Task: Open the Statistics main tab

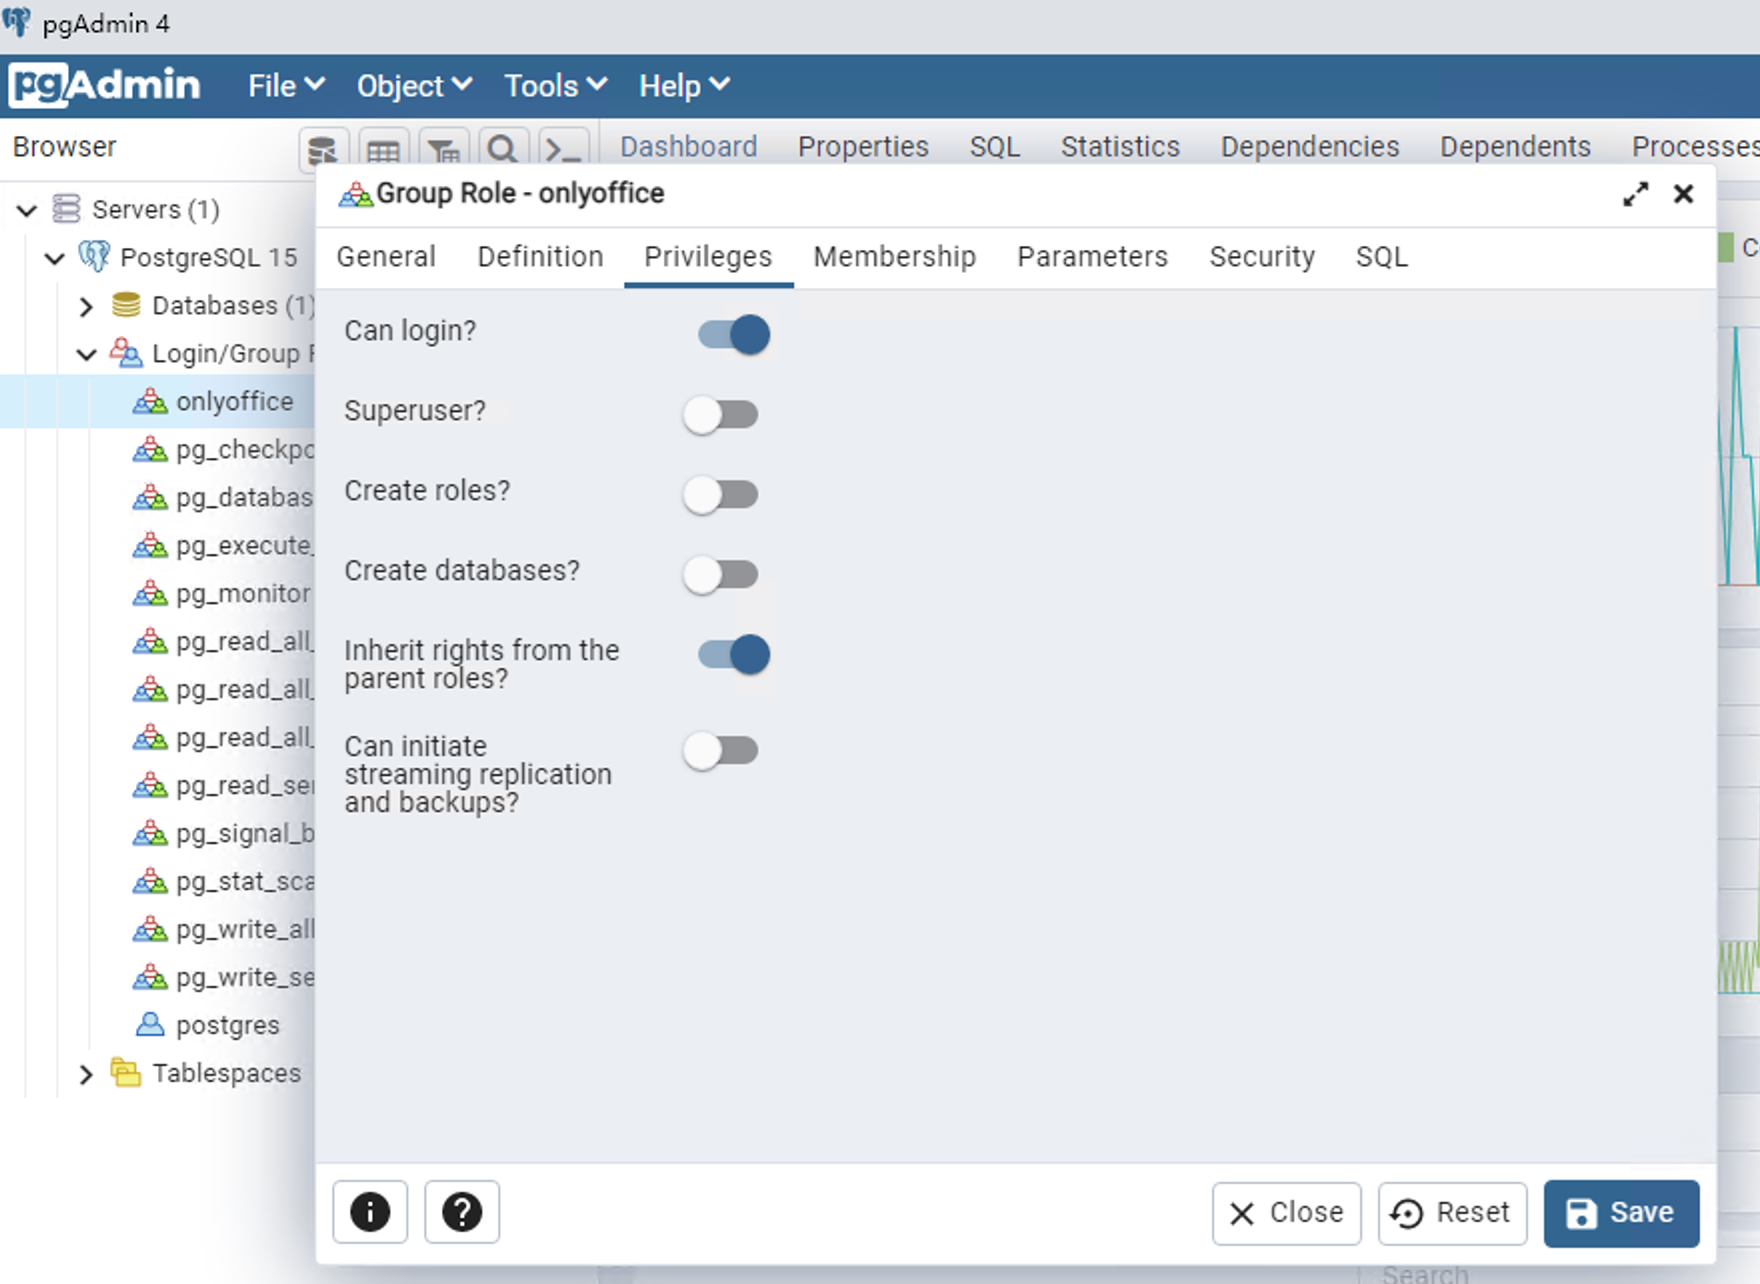Action: coord(1120,147)
